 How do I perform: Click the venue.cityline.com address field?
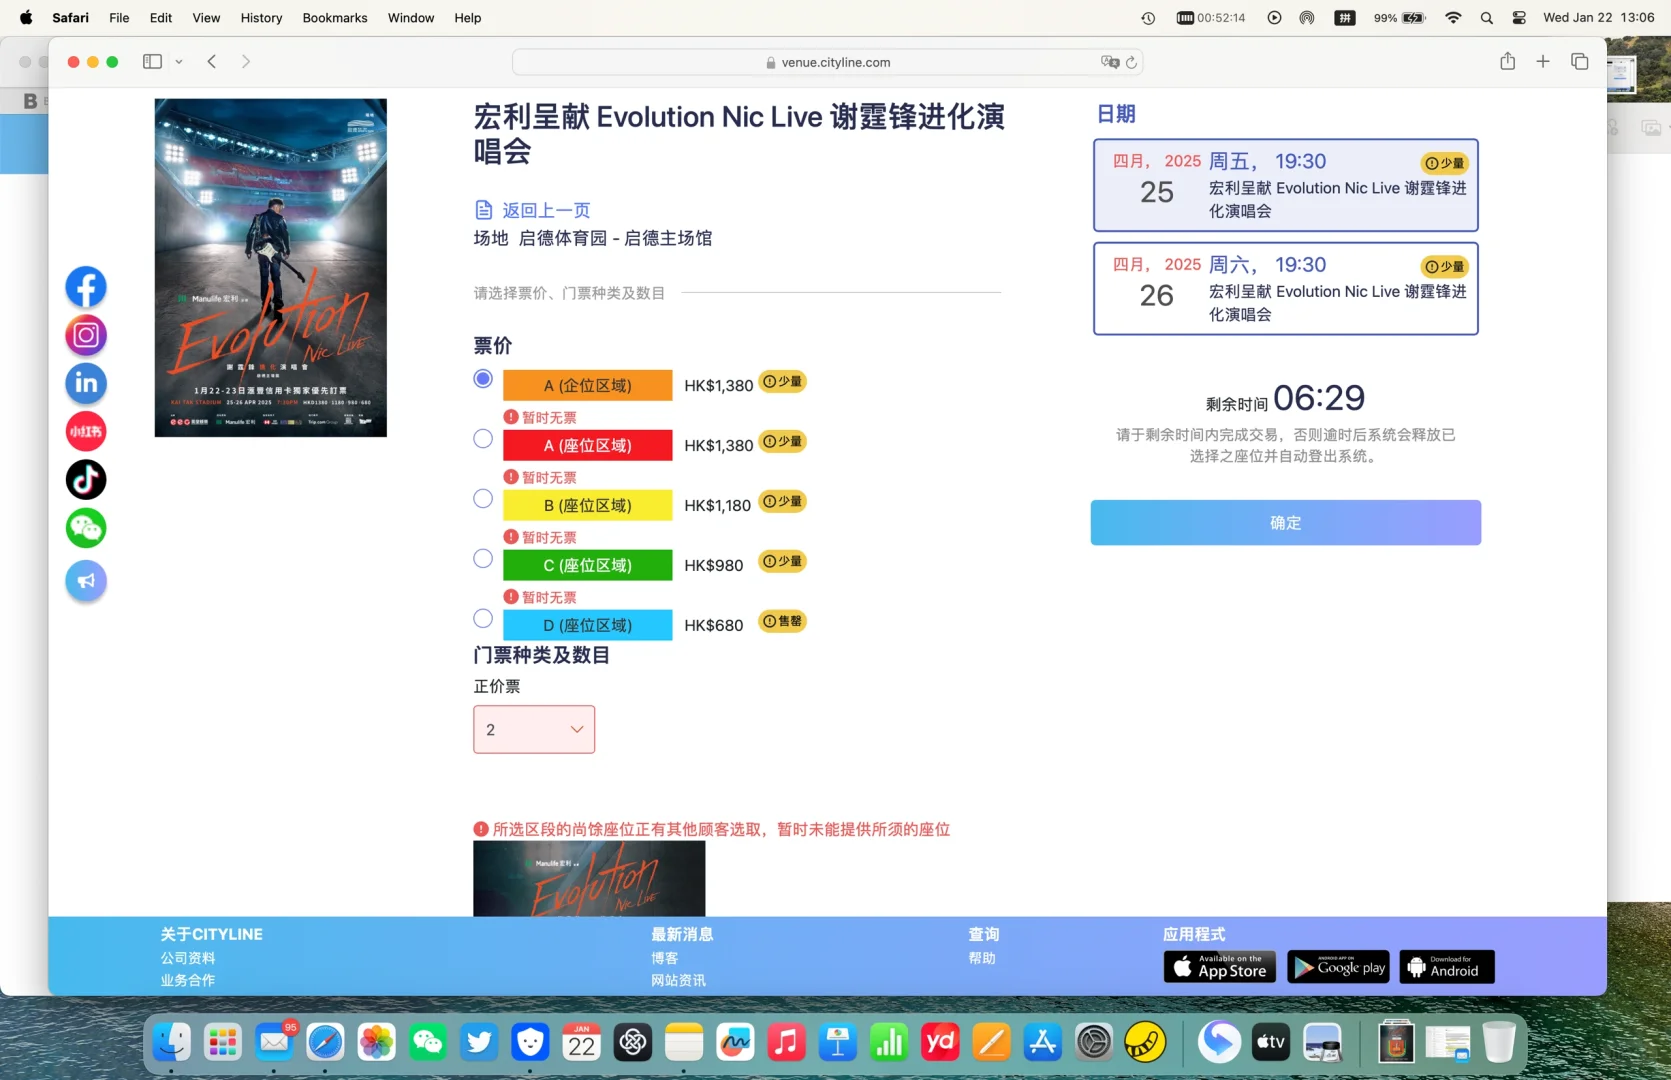[x=827, y=62]
